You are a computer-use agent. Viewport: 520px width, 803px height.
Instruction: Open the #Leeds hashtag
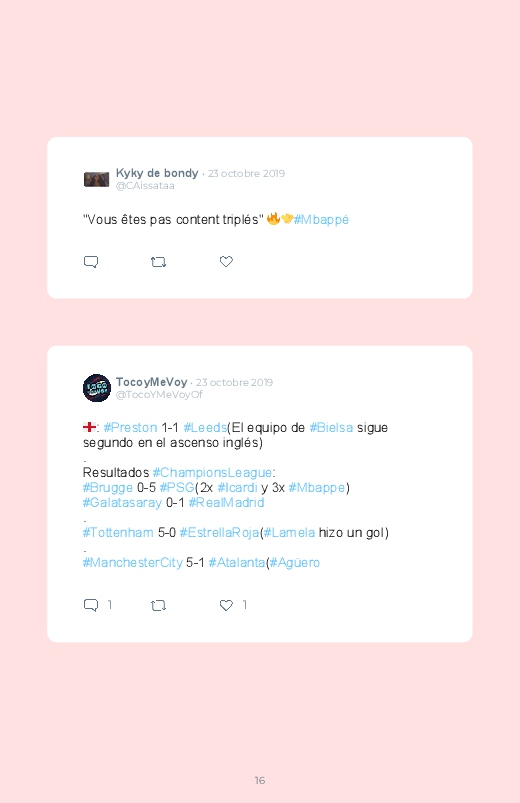click(205, 428)
